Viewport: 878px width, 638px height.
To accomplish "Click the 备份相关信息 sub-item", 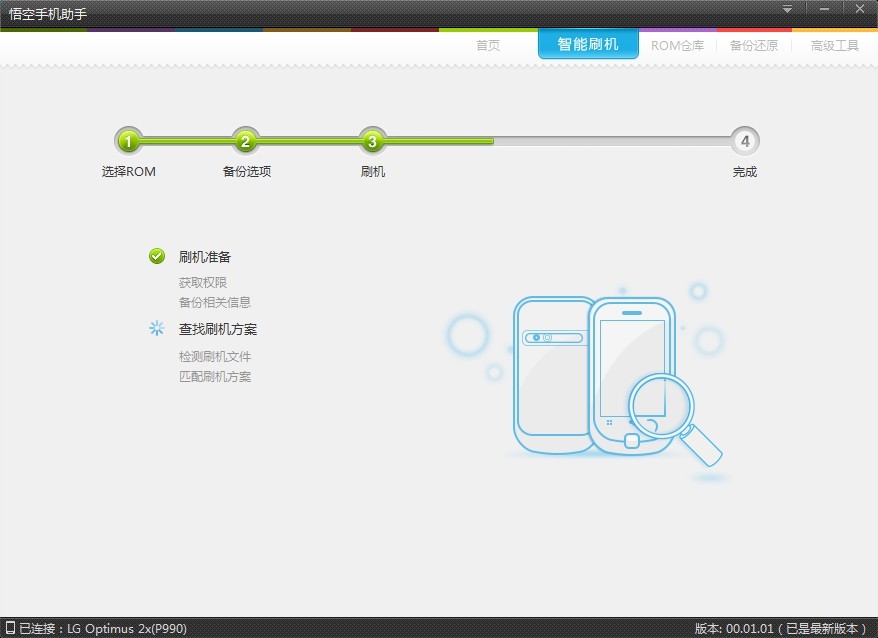I will click(x=214, y=302).
